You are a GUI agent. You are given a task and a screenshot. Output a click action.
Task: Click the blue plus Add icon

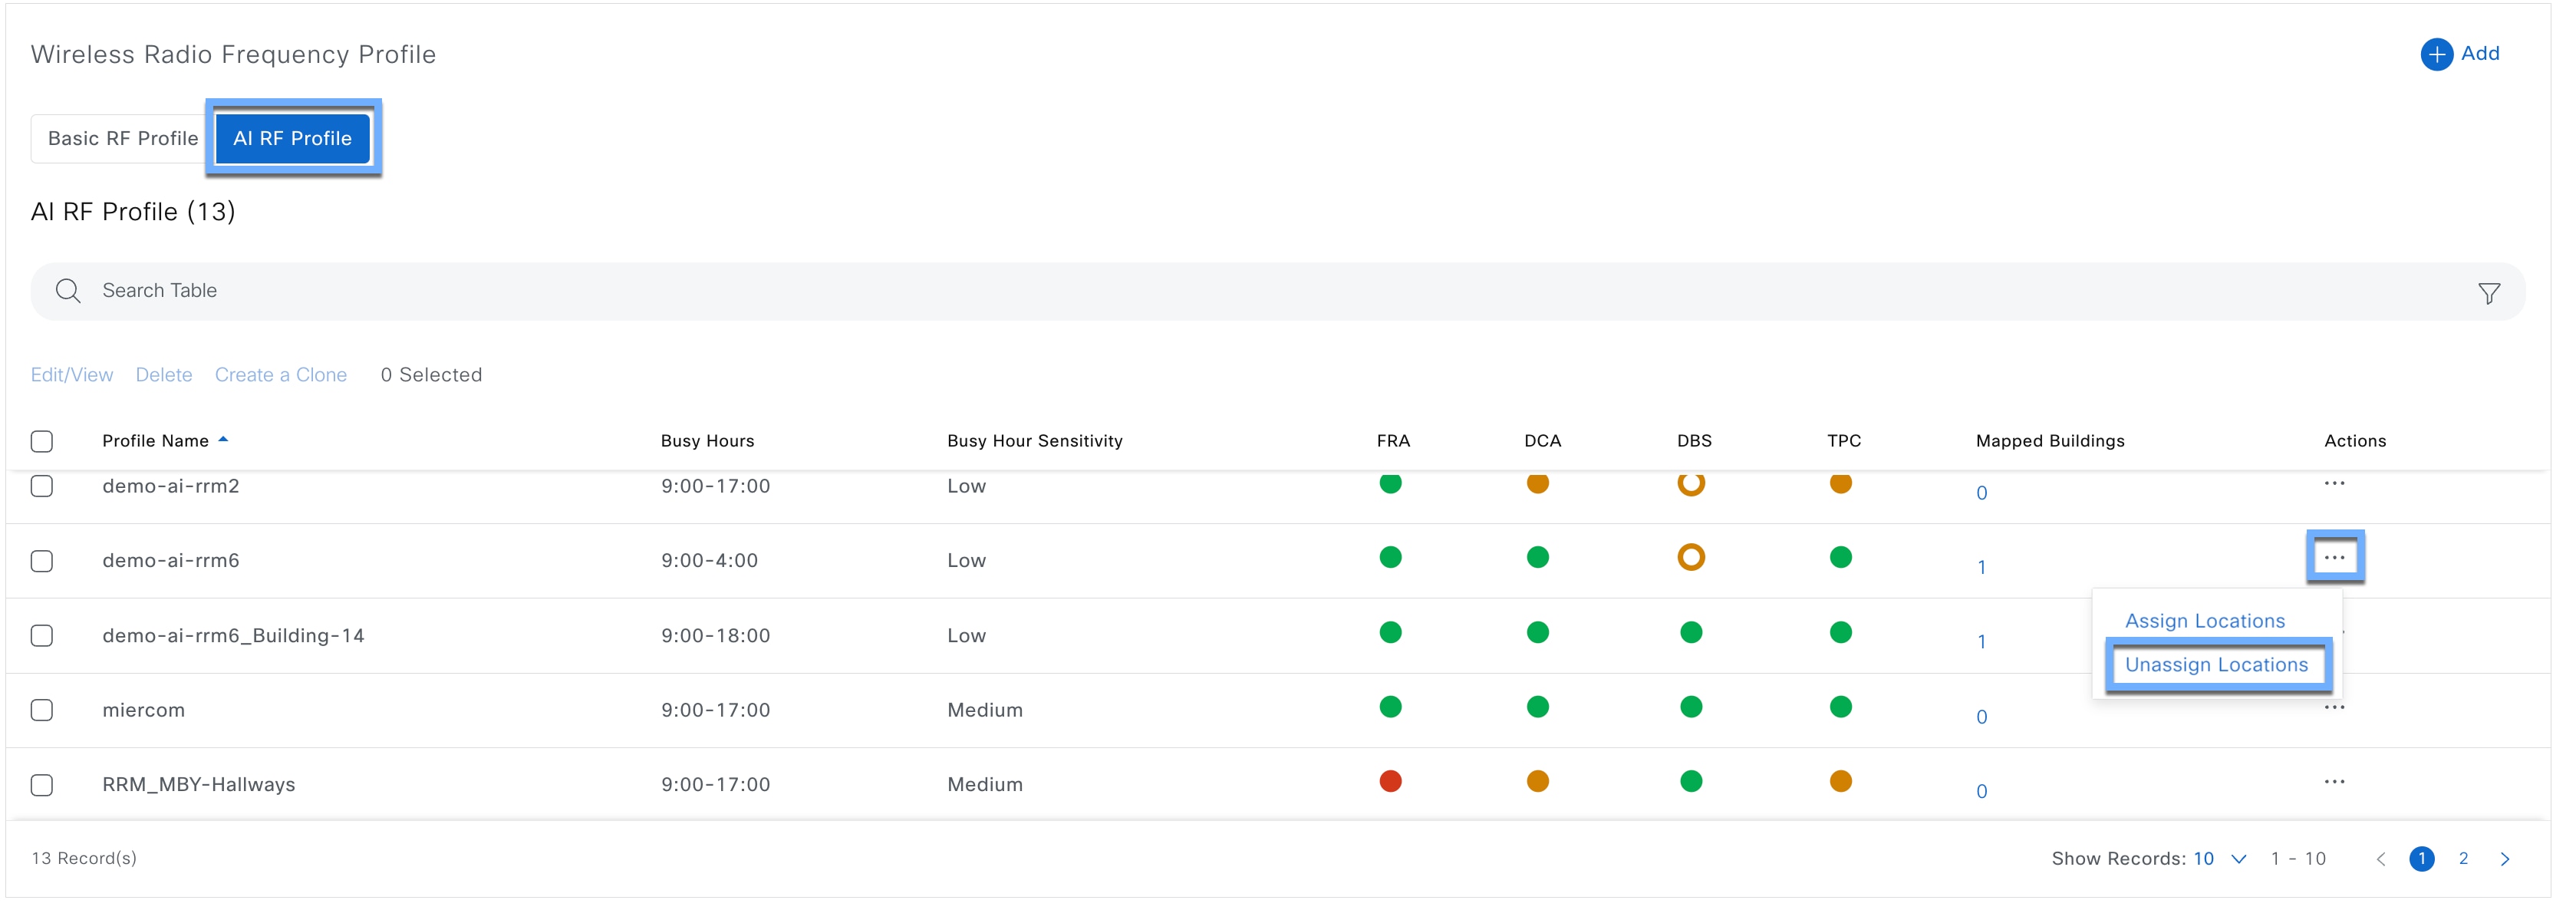click(2436, 54)
